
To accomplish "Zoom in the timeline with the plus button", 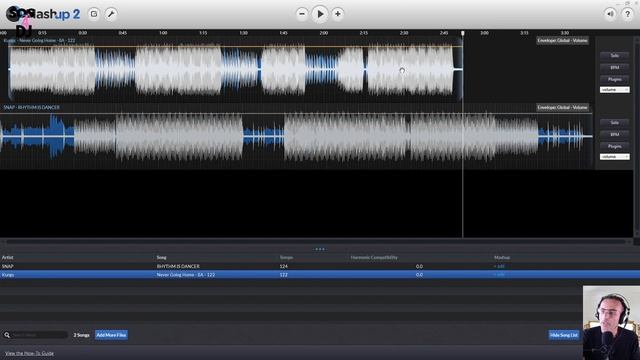I will (x=338, y=14).
